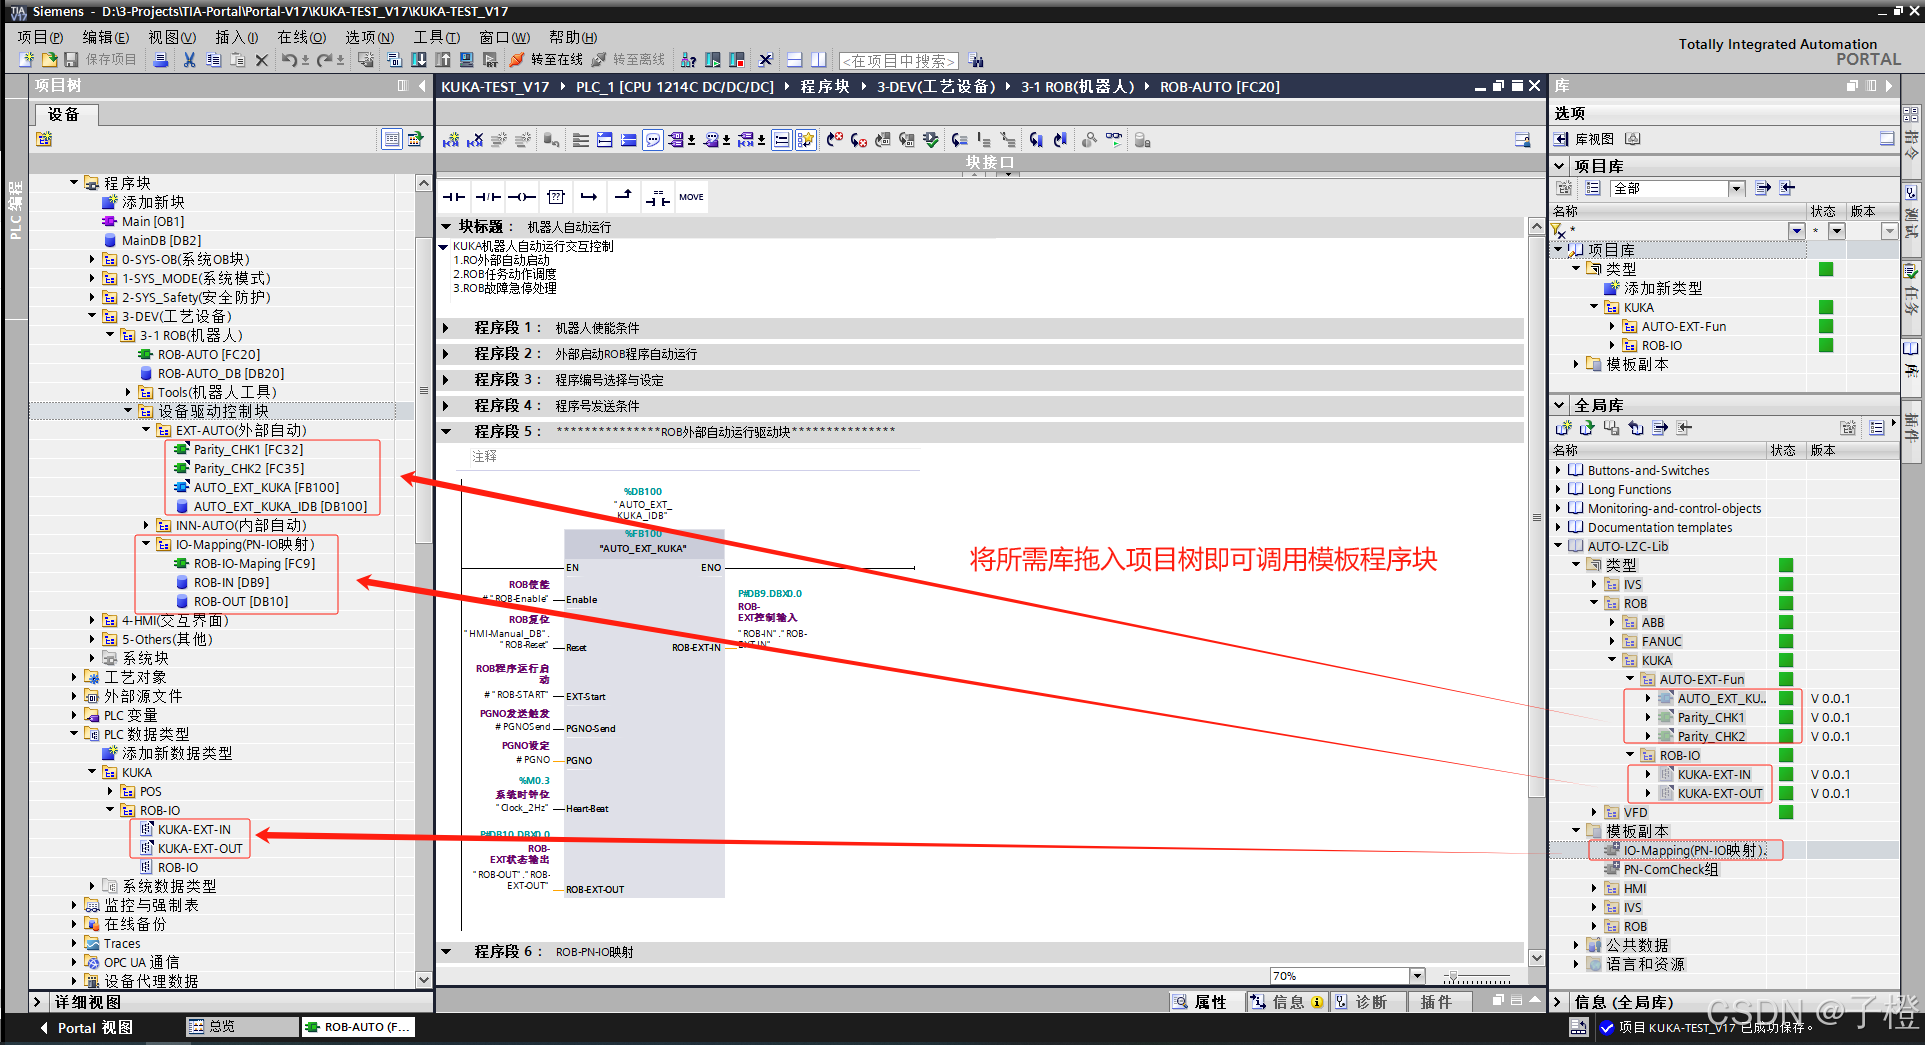Open the 项目(P) menu

coord(40,37)
